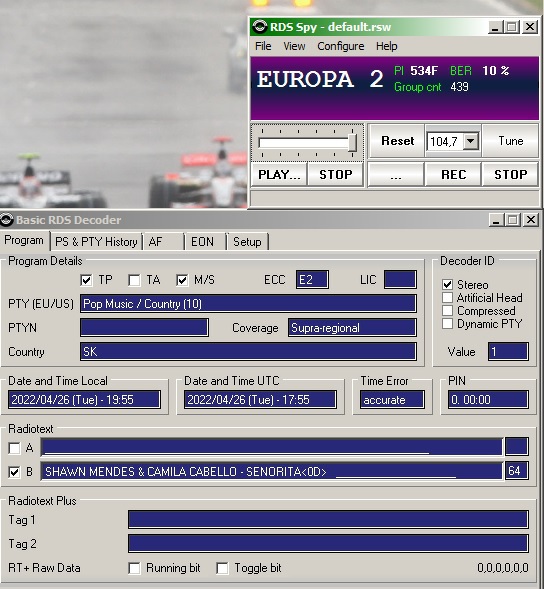
Task: Switch to the PS & PTY History tab
Action: 96,242
